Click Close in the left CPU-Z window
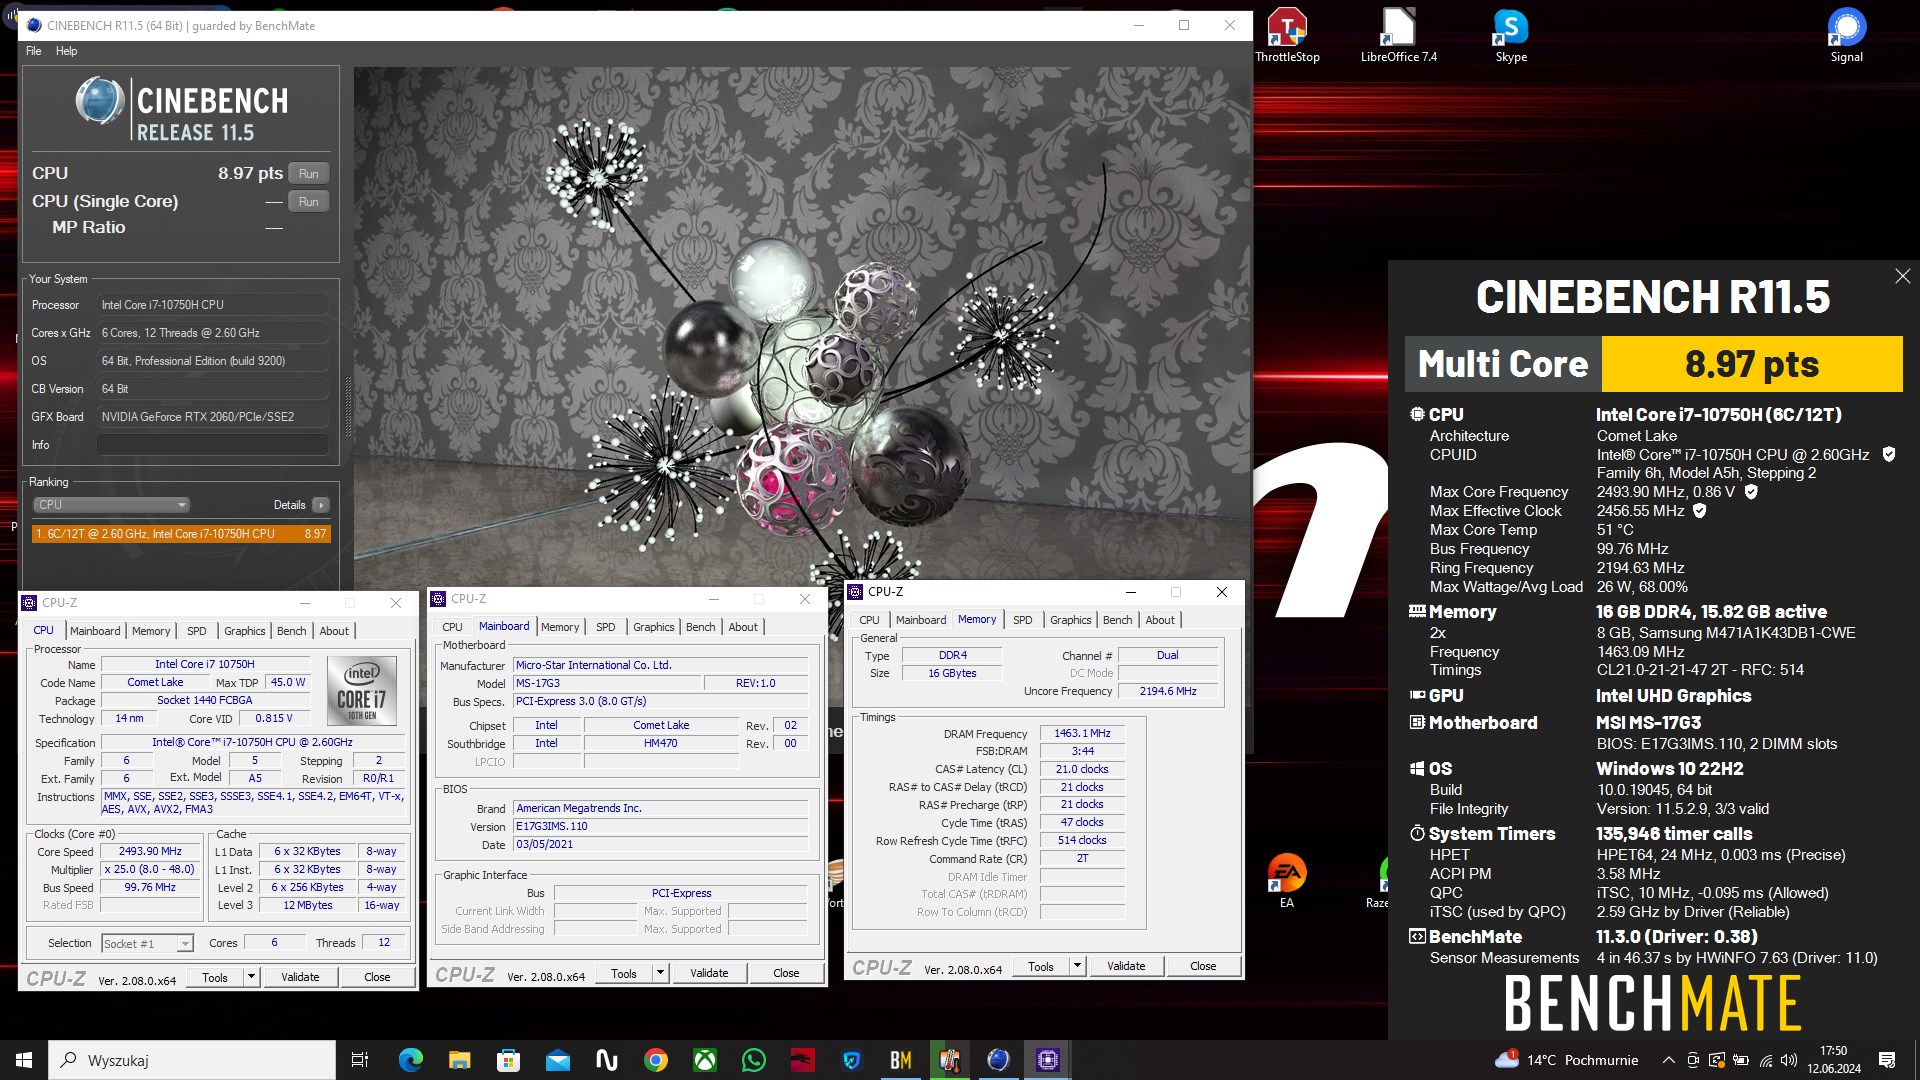This screenshot has width=1920, height=1080. [x=377, y=977]
